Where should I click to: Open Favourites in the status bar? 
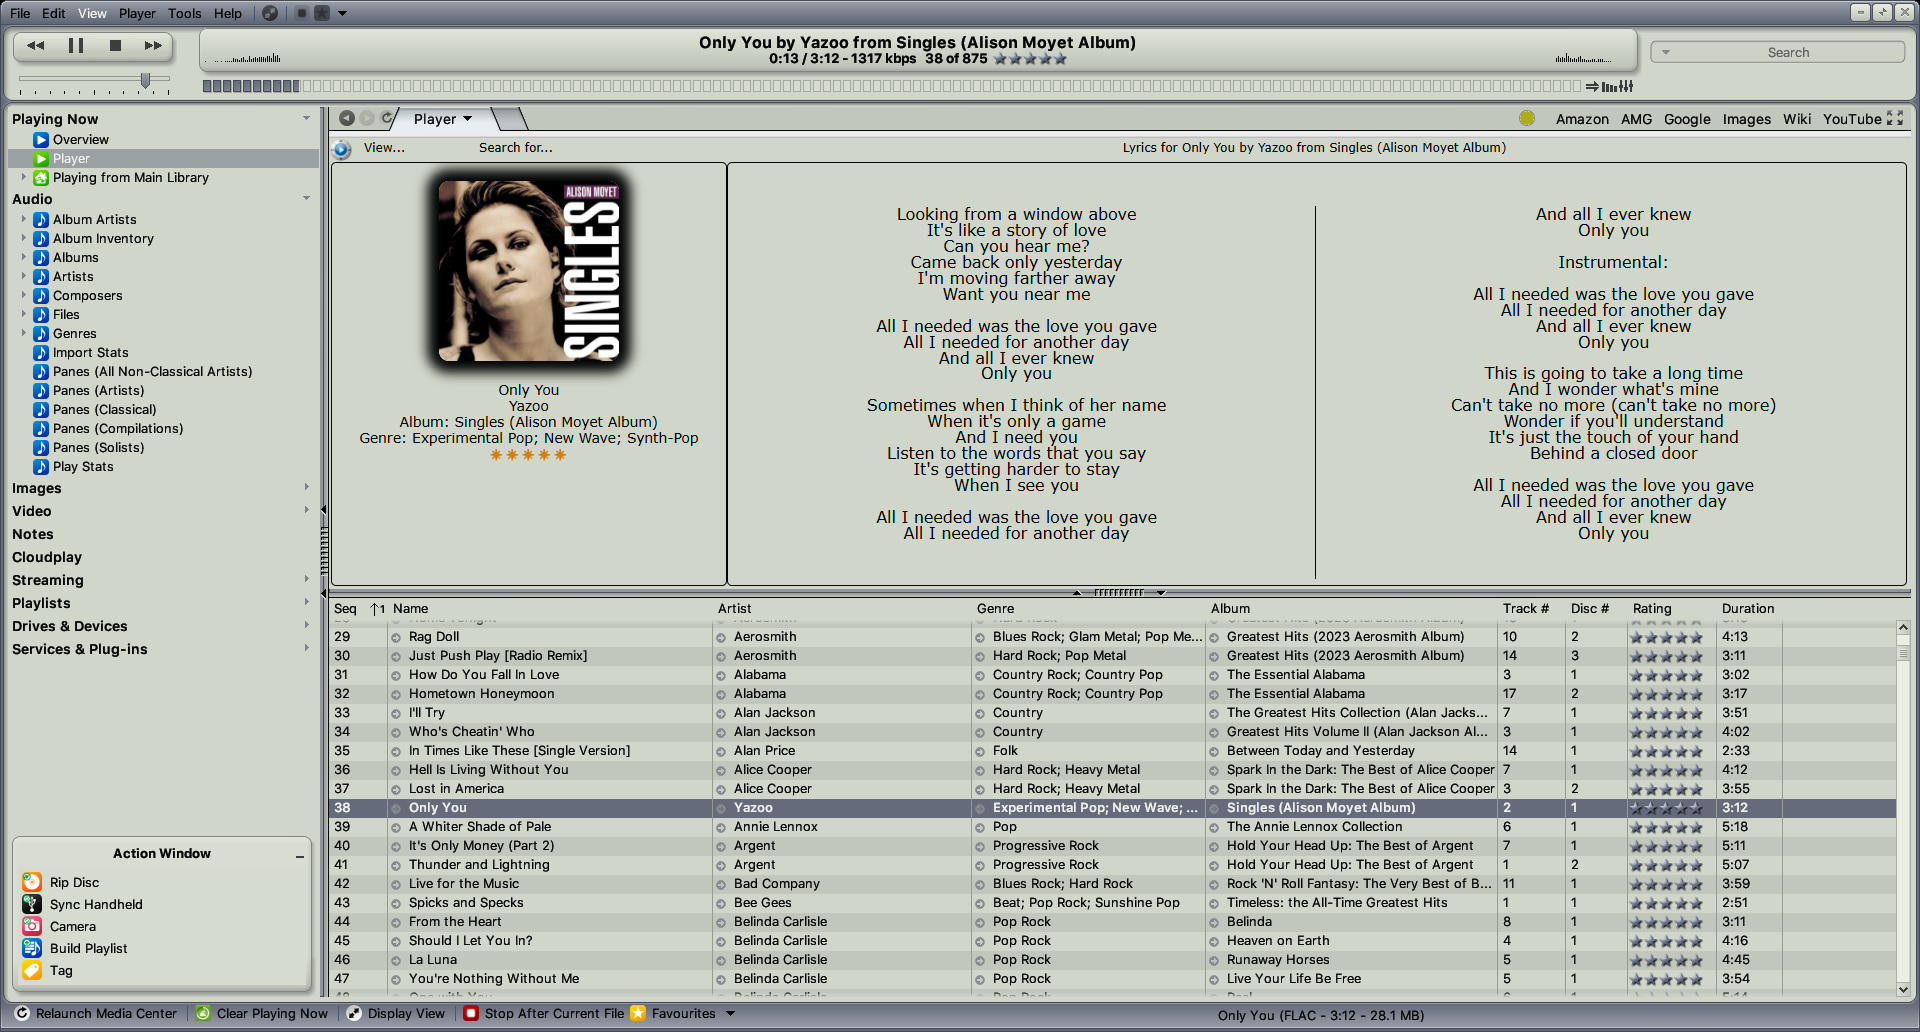672,1013
